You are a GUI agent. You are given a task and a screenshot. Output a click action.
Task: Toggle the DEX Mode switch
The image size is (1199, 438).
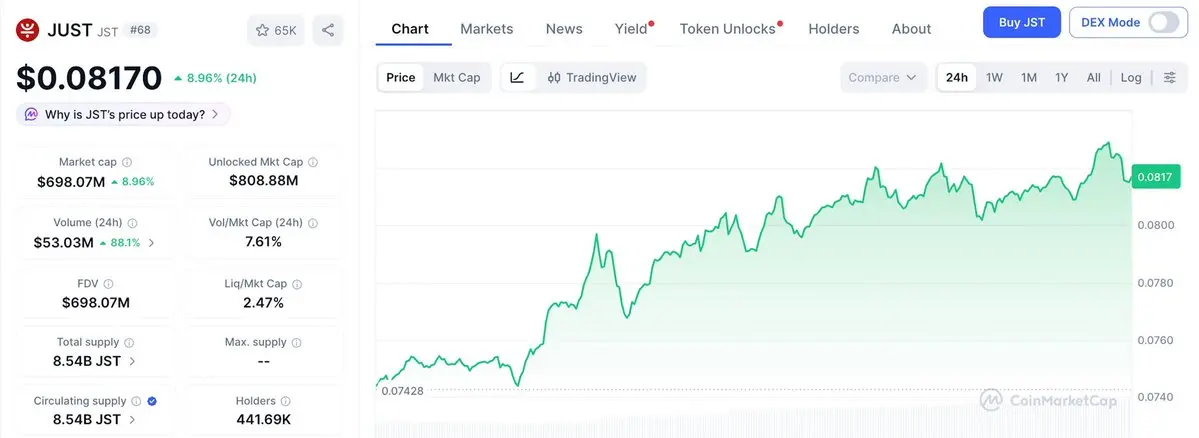tap(1163, 22)
